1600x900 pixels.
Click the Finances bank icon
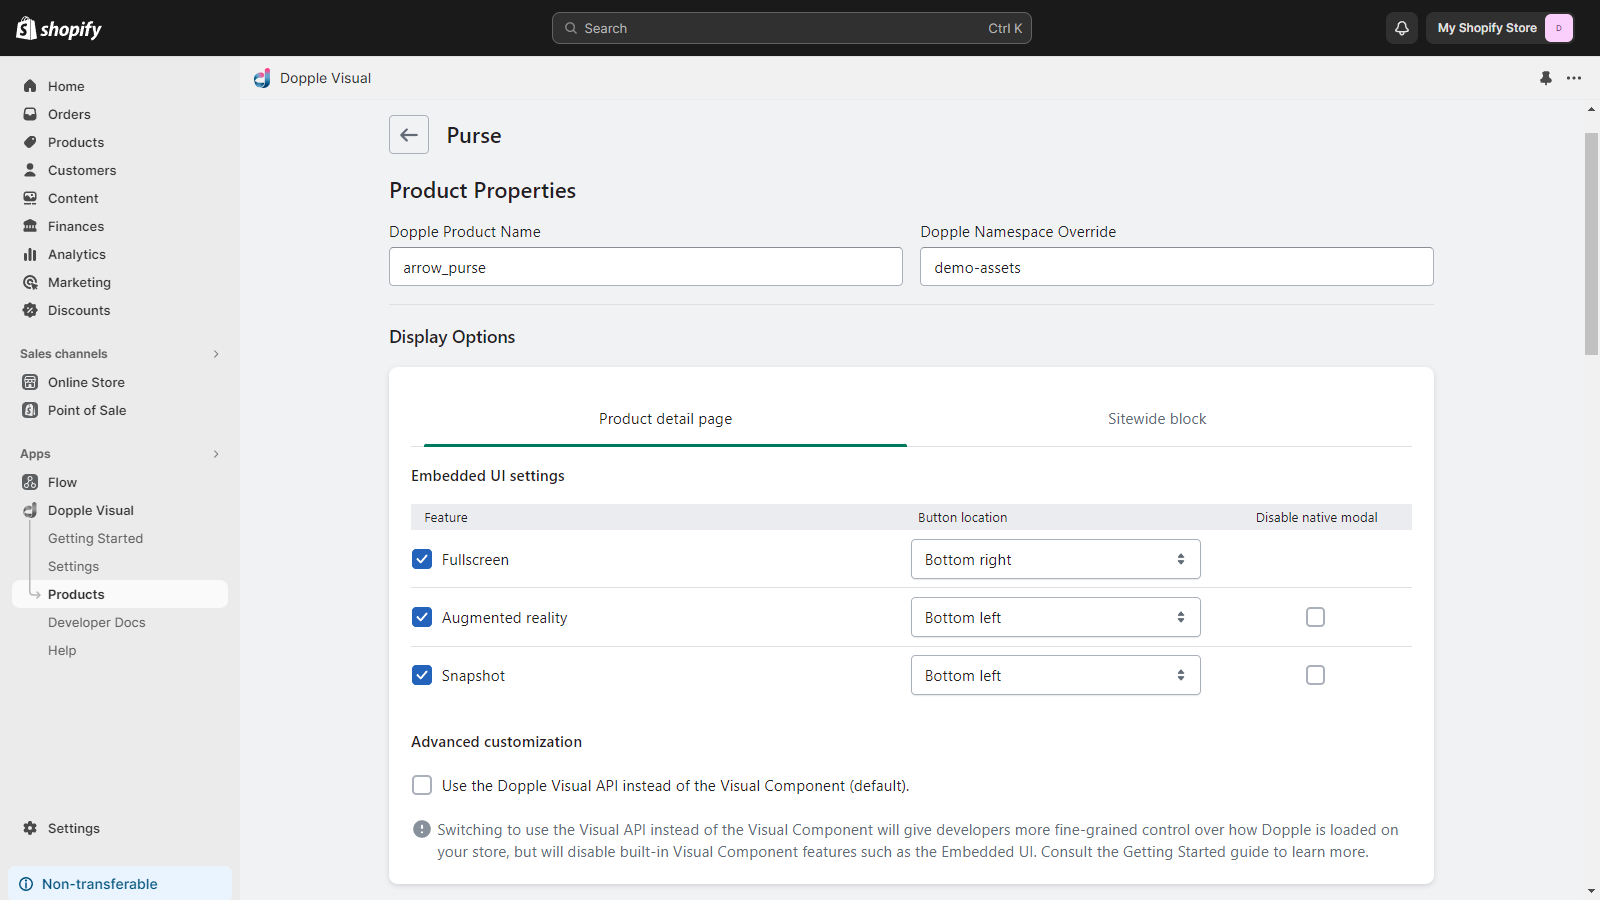[30, 226]
